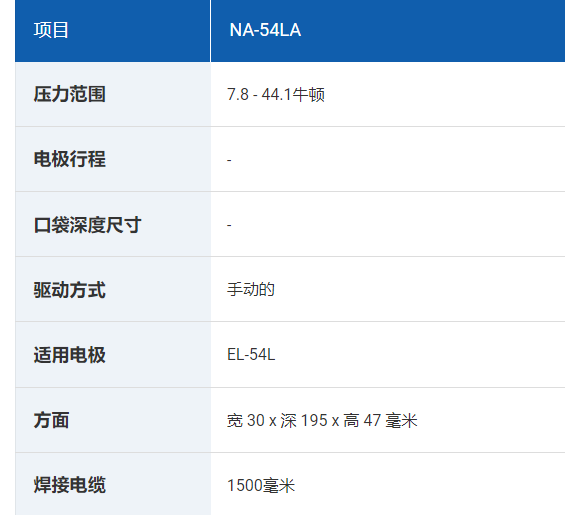565x515 pixels.
Task: Select the 口袋深度尺寸 row label
Action: 87,225
